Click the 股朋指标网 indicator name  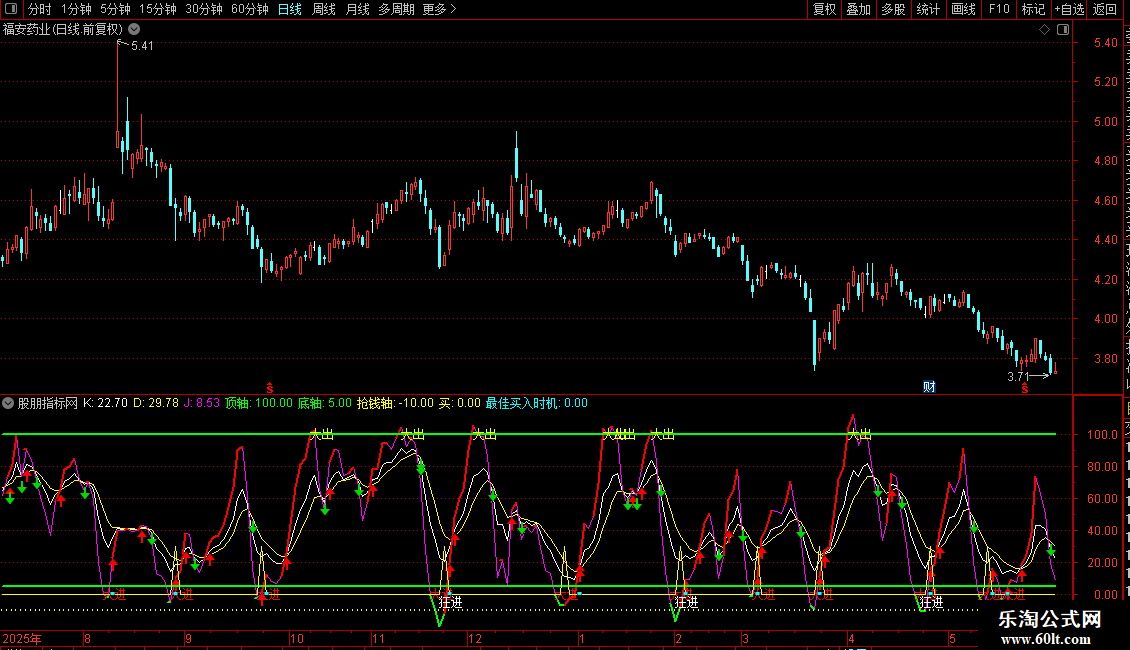point(48,404)
